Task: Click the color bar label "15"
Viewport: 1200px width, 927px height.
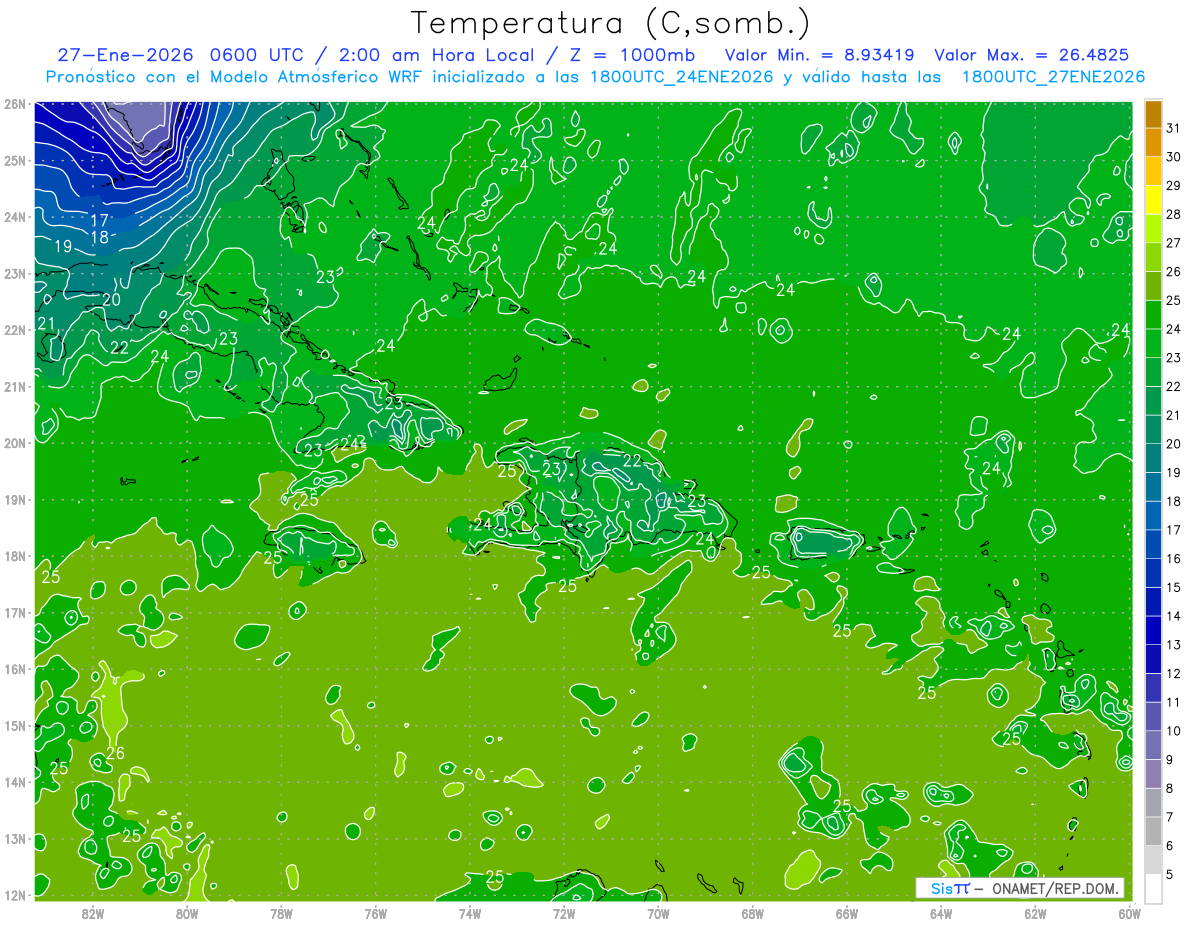Action: pos(1173,587)
